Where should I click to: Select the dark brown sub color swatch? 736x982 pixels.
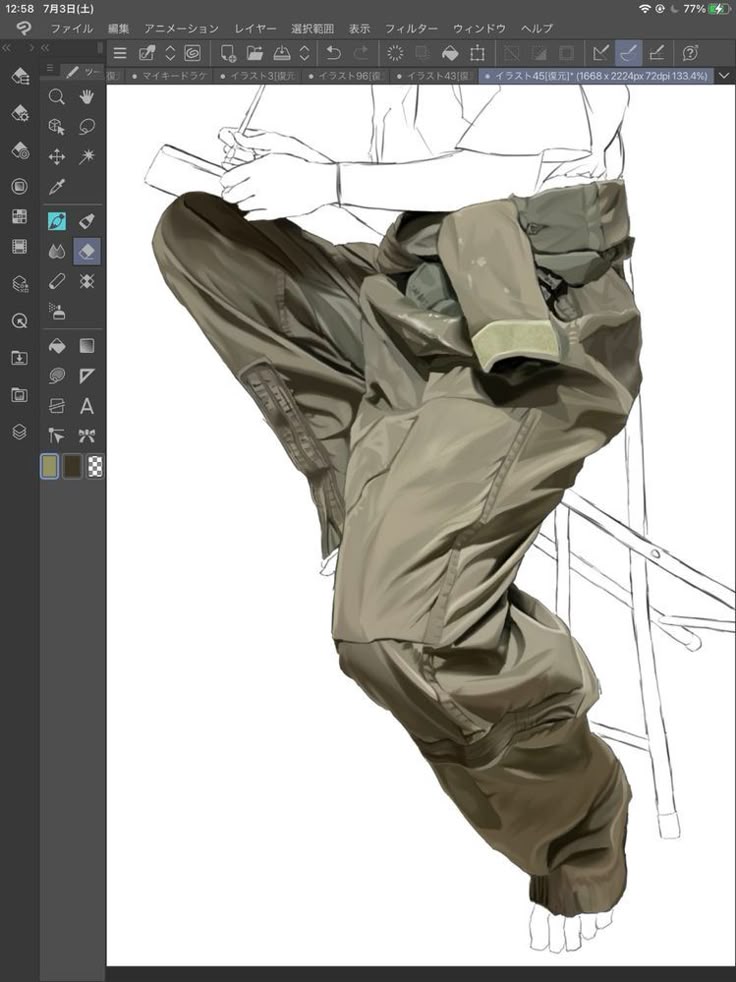pos(72,466)
